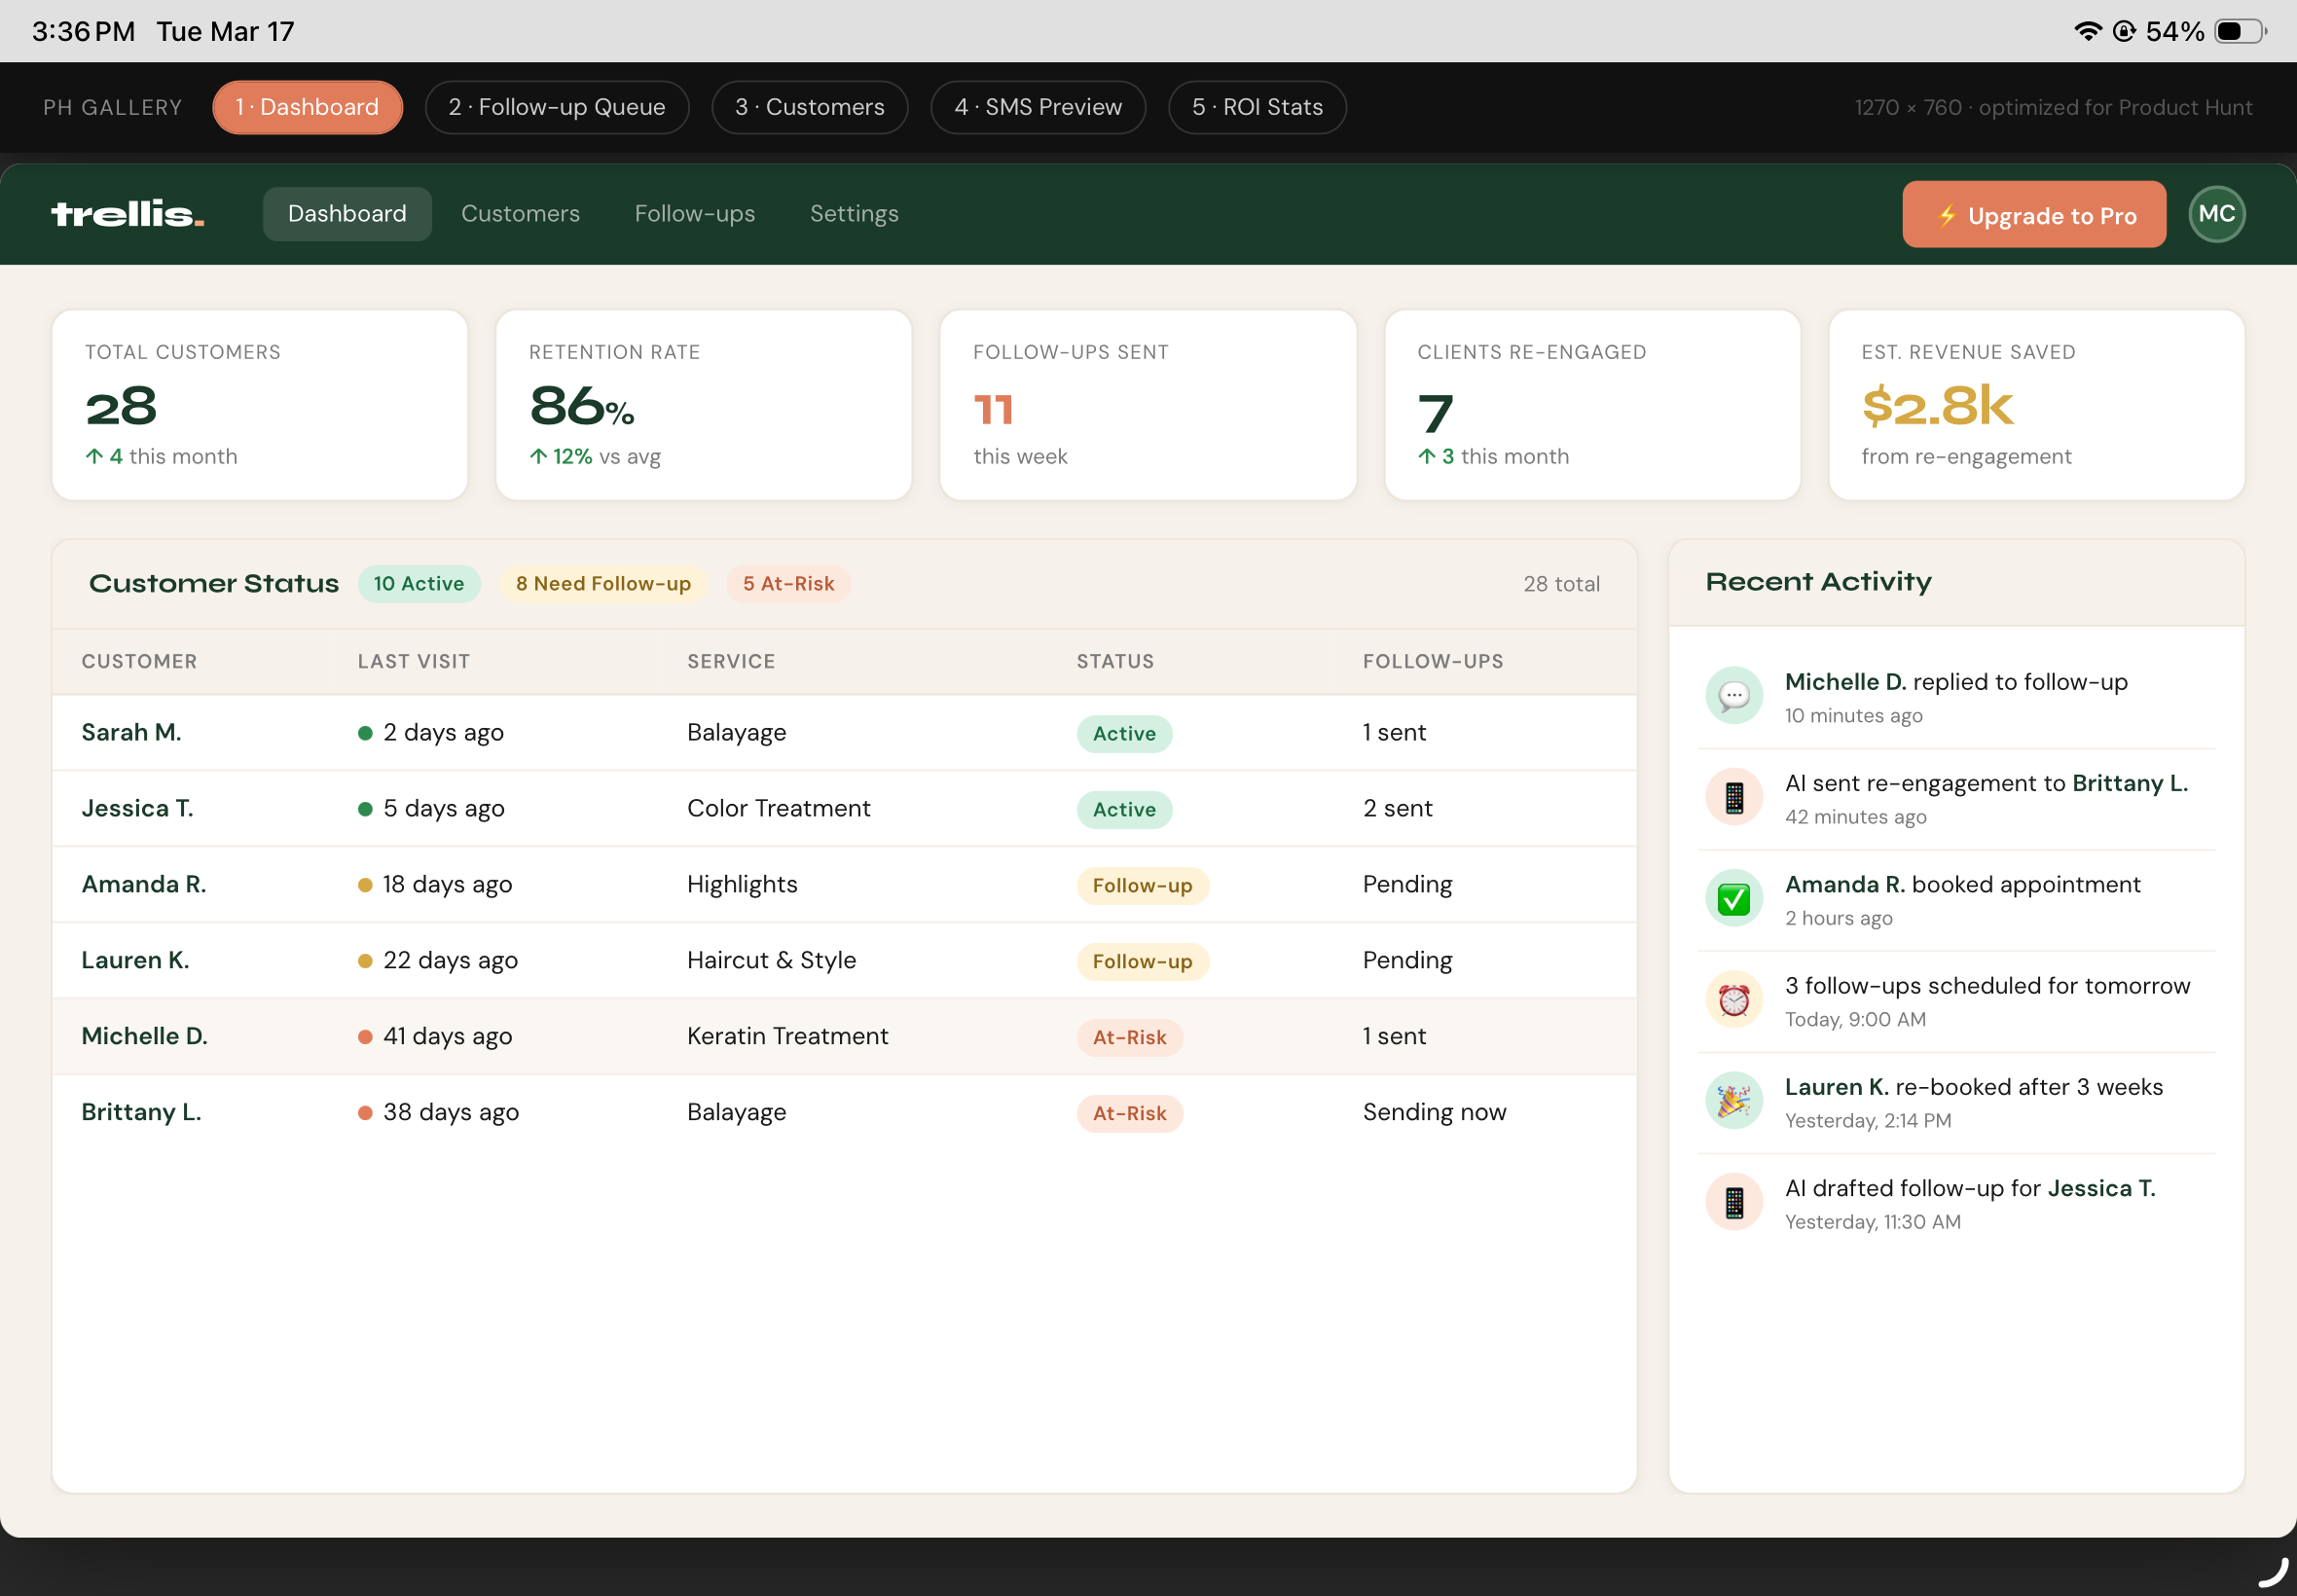The width and height of the screenshot is (2297, 1596).
Task: Click the Est. Revenue Saved card
Action: point(2035,405)
